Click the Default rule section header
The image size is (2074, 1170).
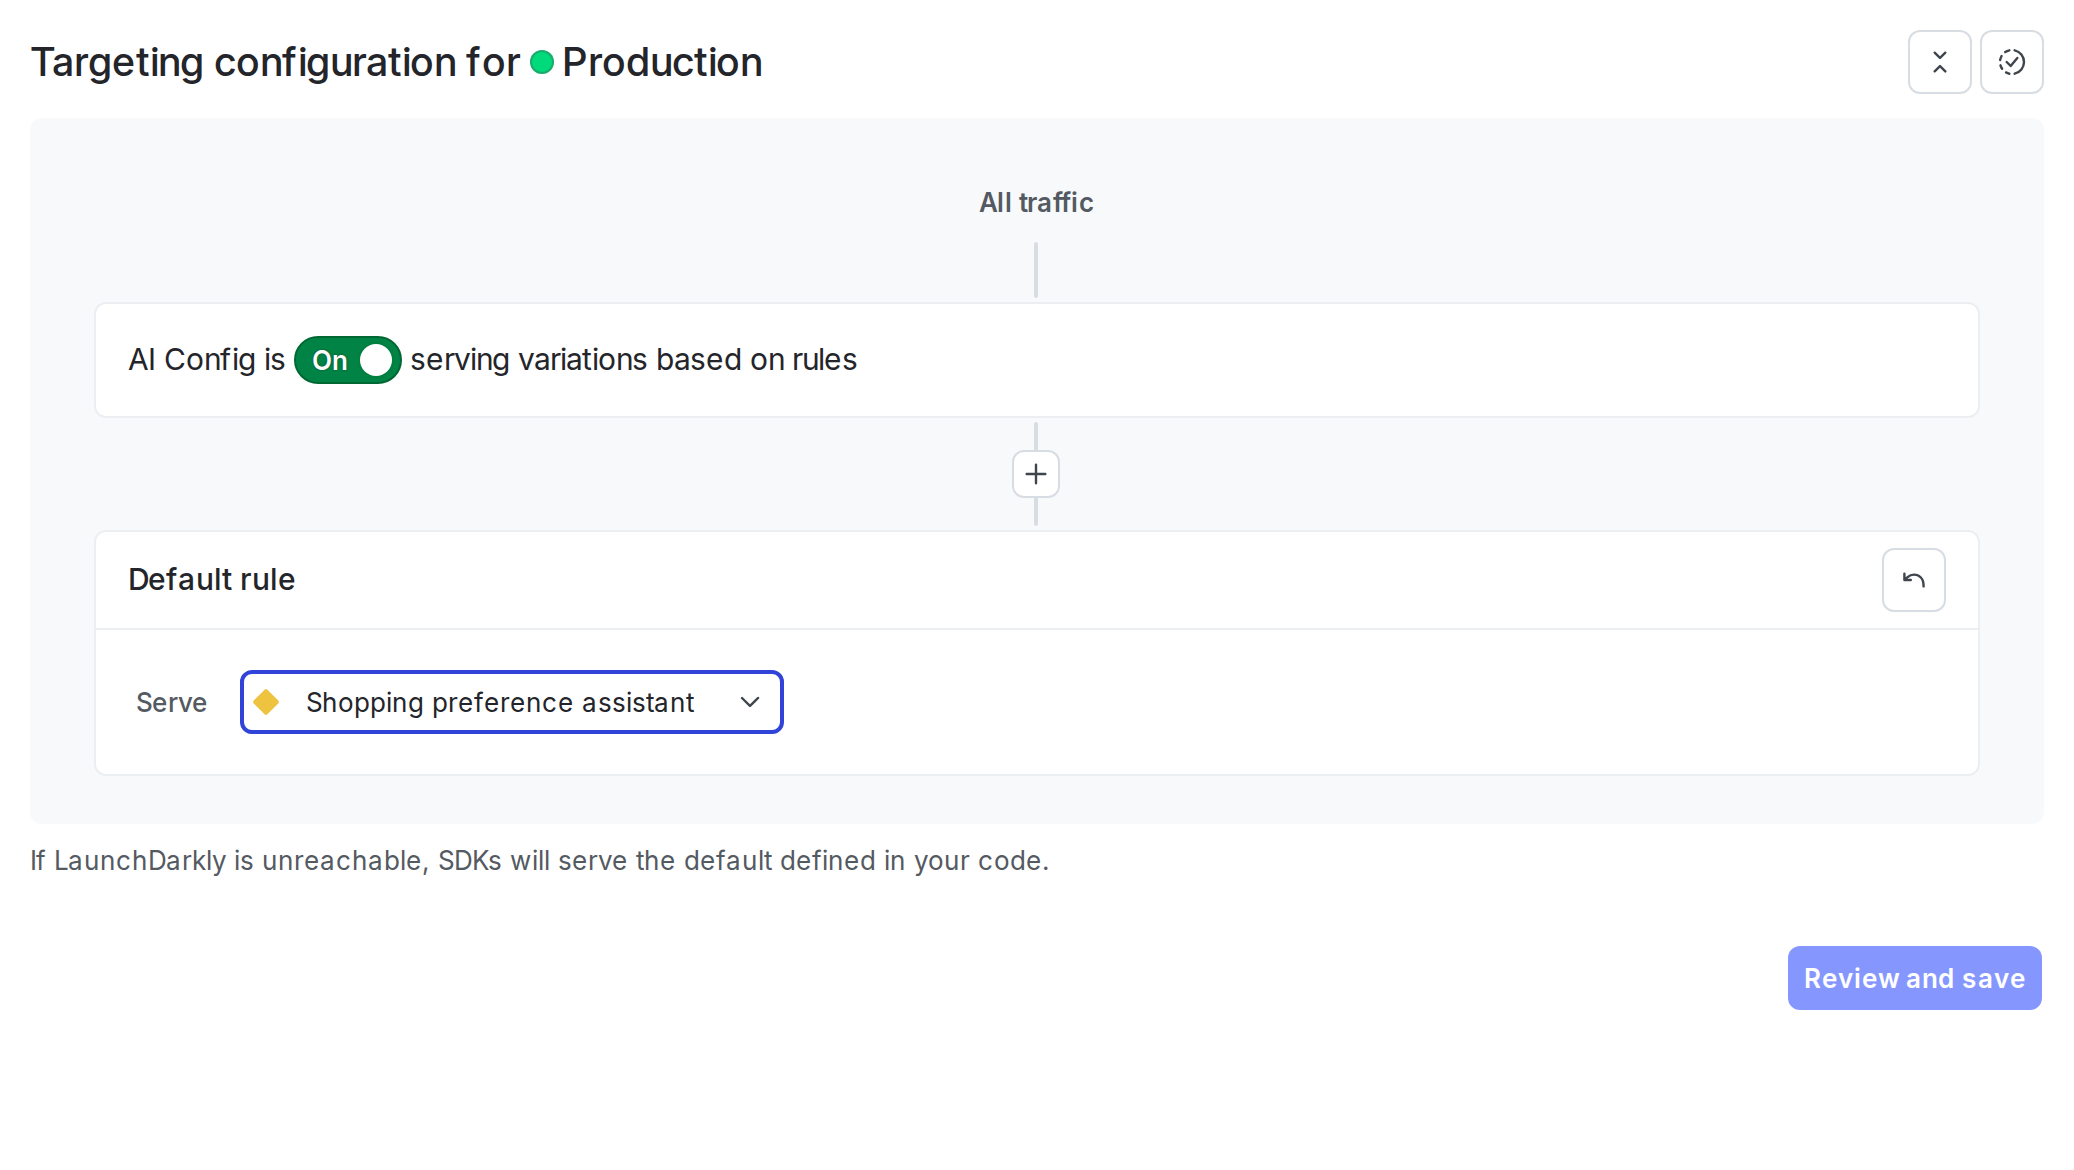(211, 580)
